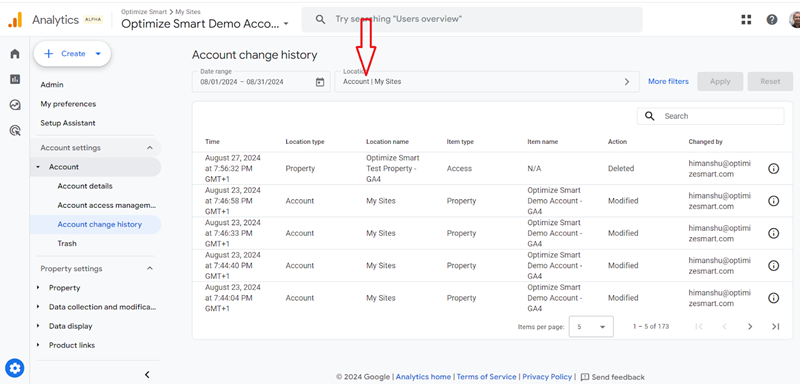Click the '1 – 5 of 173' pagination text
Screen dimensions: 800x384
(651, 326)
